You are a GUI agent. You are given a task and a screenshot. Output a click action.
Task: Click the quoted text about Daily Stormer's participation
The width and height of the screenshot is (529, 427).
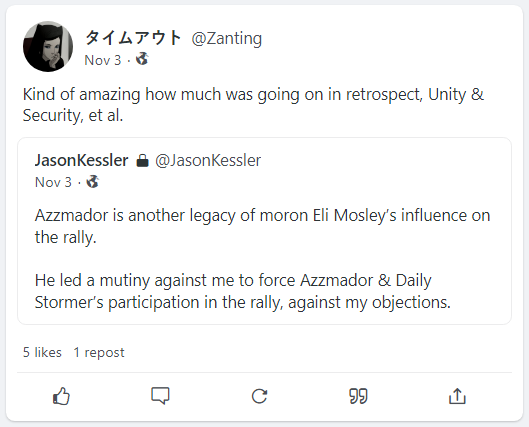[x=243, y=291]
